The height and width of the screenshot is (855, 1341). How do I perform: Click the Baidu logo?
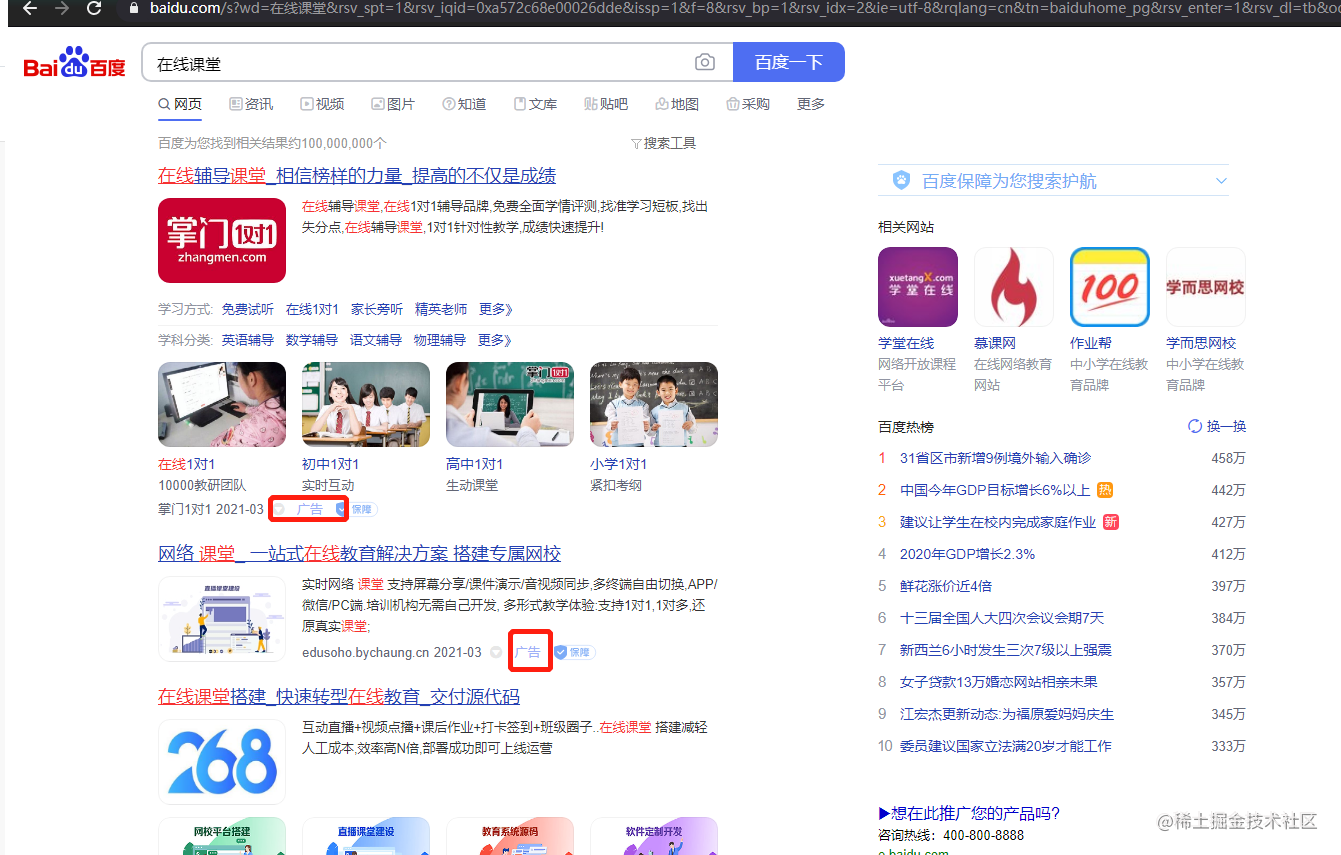(x=75, y=62)
